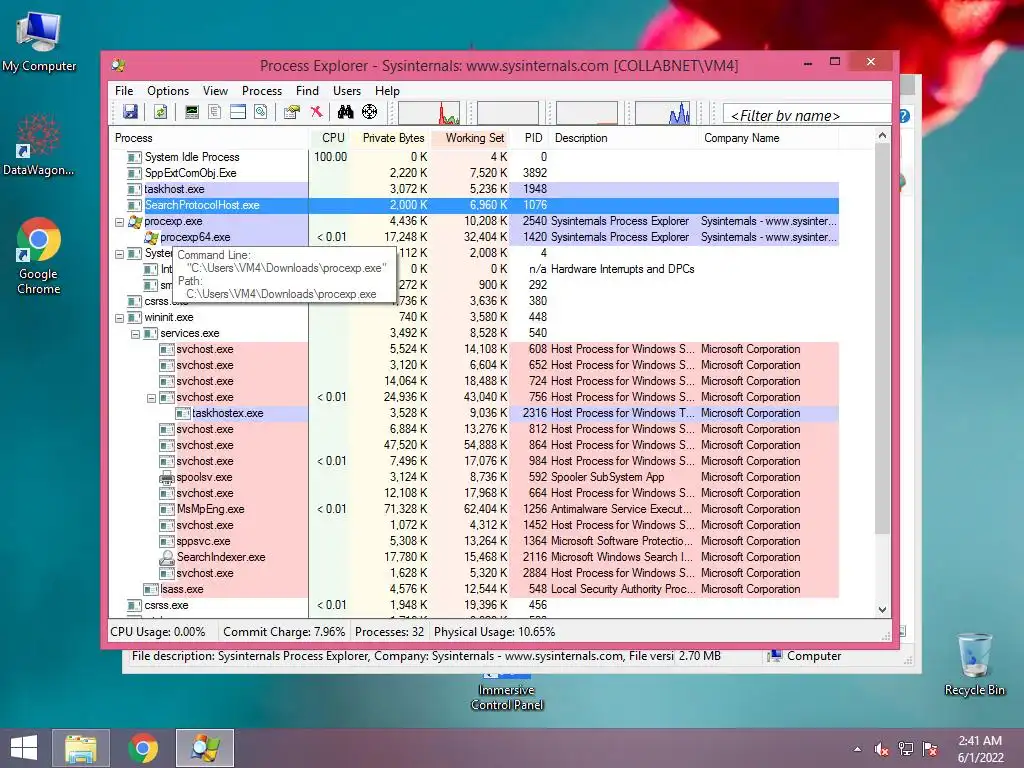
Task: Open the Properties toolbar icon
Action: [x=291, y=112]
